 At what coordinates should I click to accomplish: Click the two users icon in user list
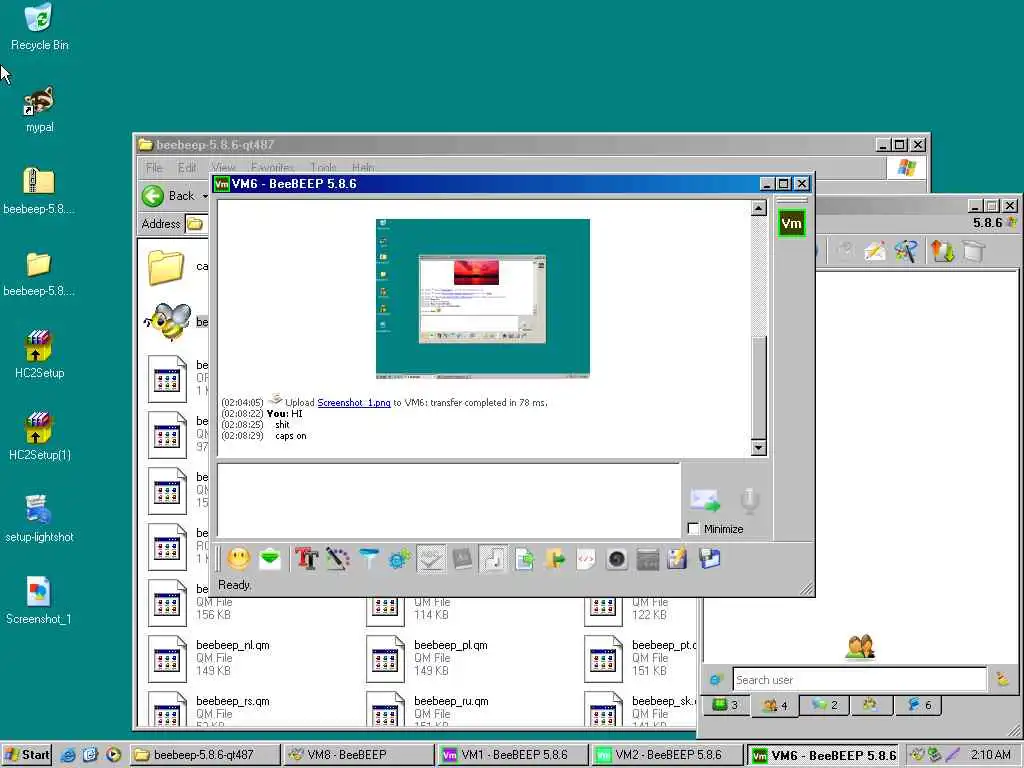860,647
